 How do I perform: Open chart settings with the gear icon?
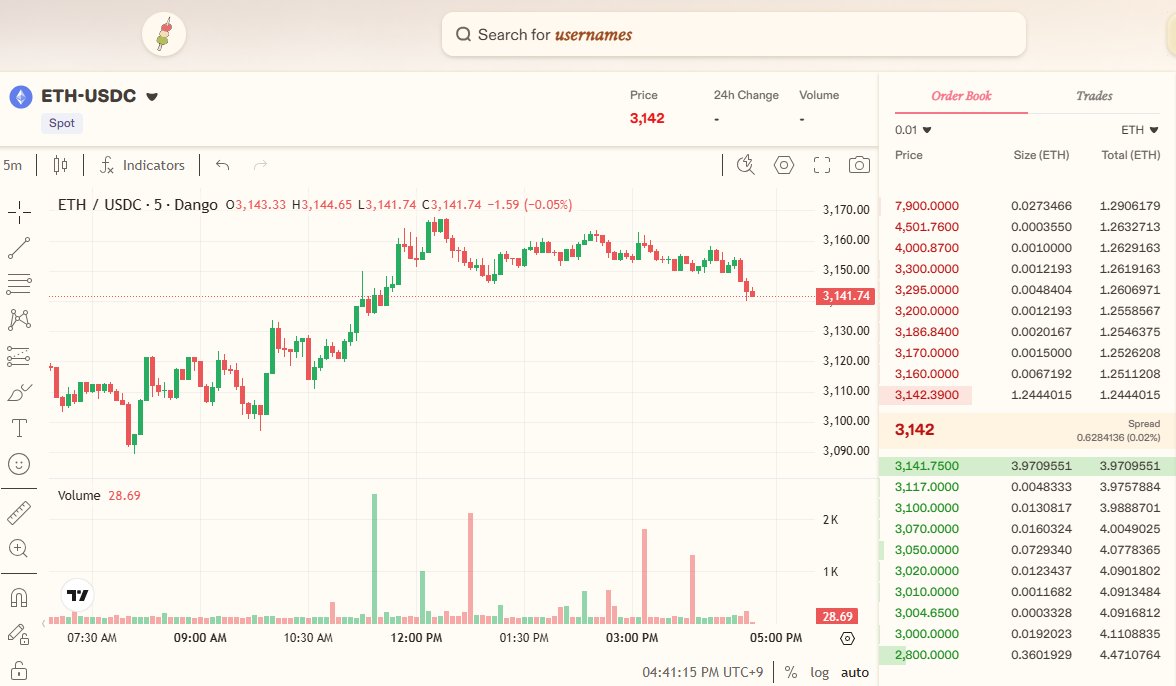point(783,164)
